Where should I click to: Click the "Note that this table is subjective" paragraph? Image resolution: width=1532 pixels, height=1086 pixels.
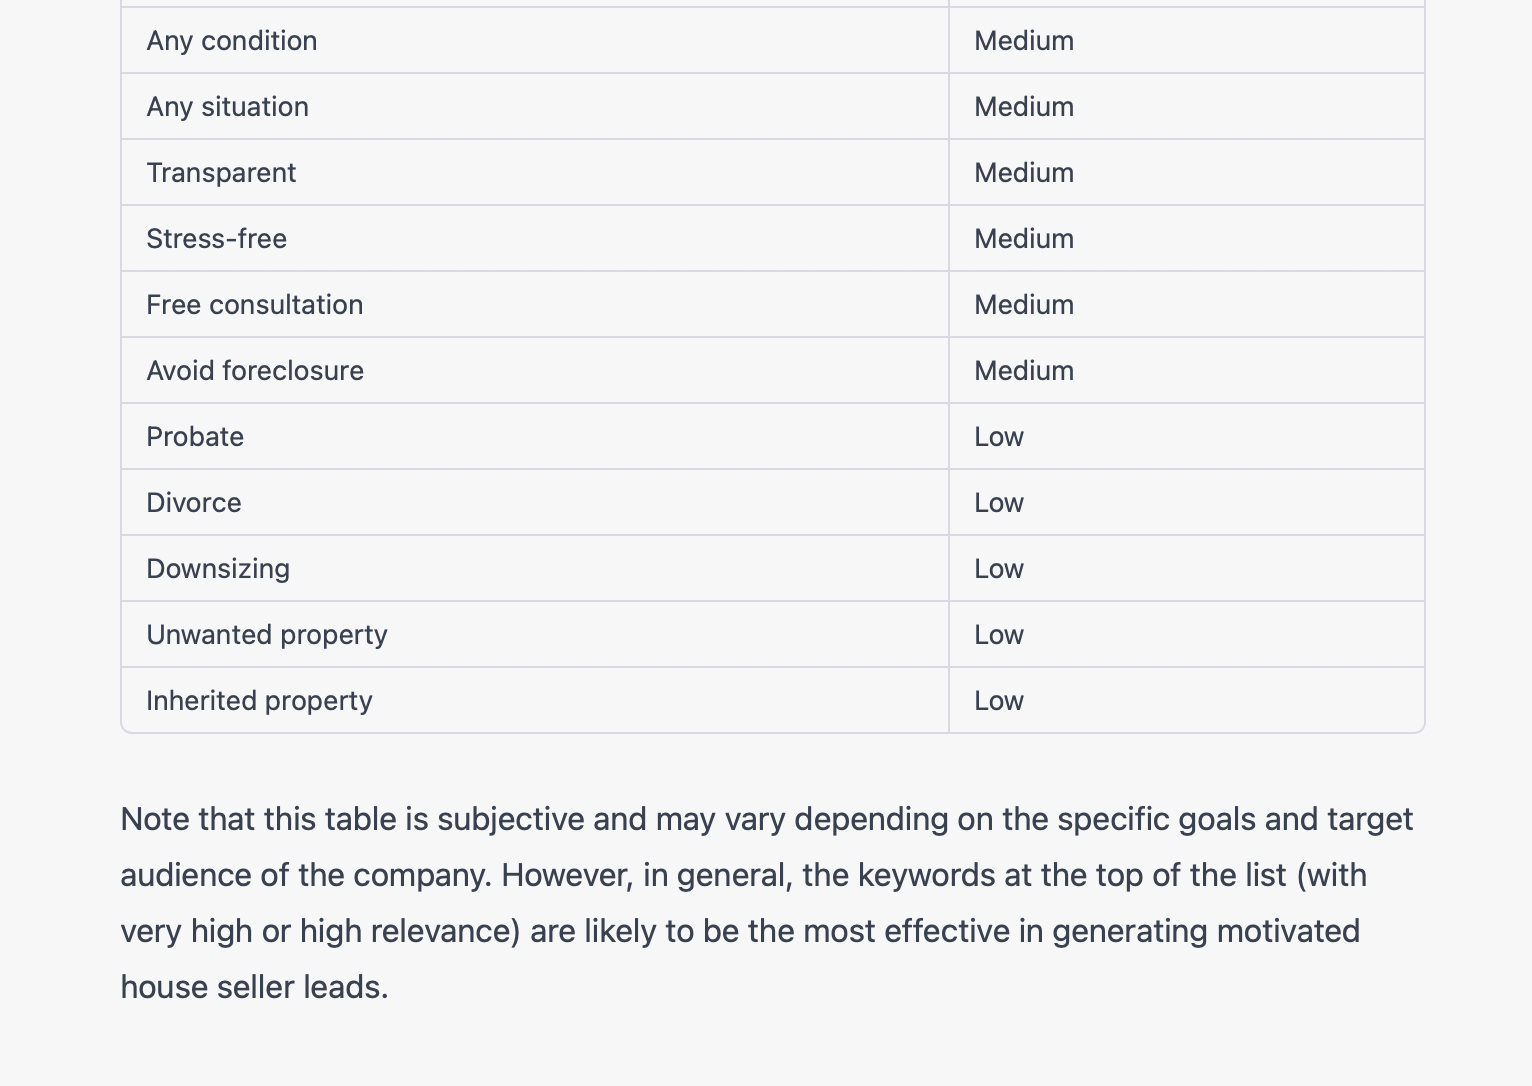point(766,903)
